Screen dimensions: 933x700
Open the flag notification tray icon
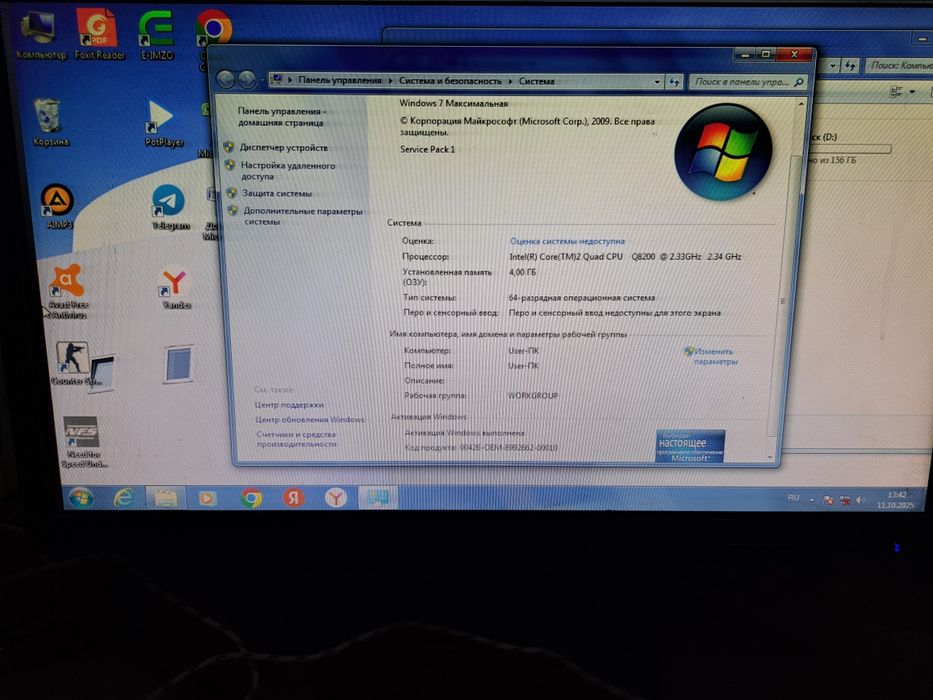828,500
